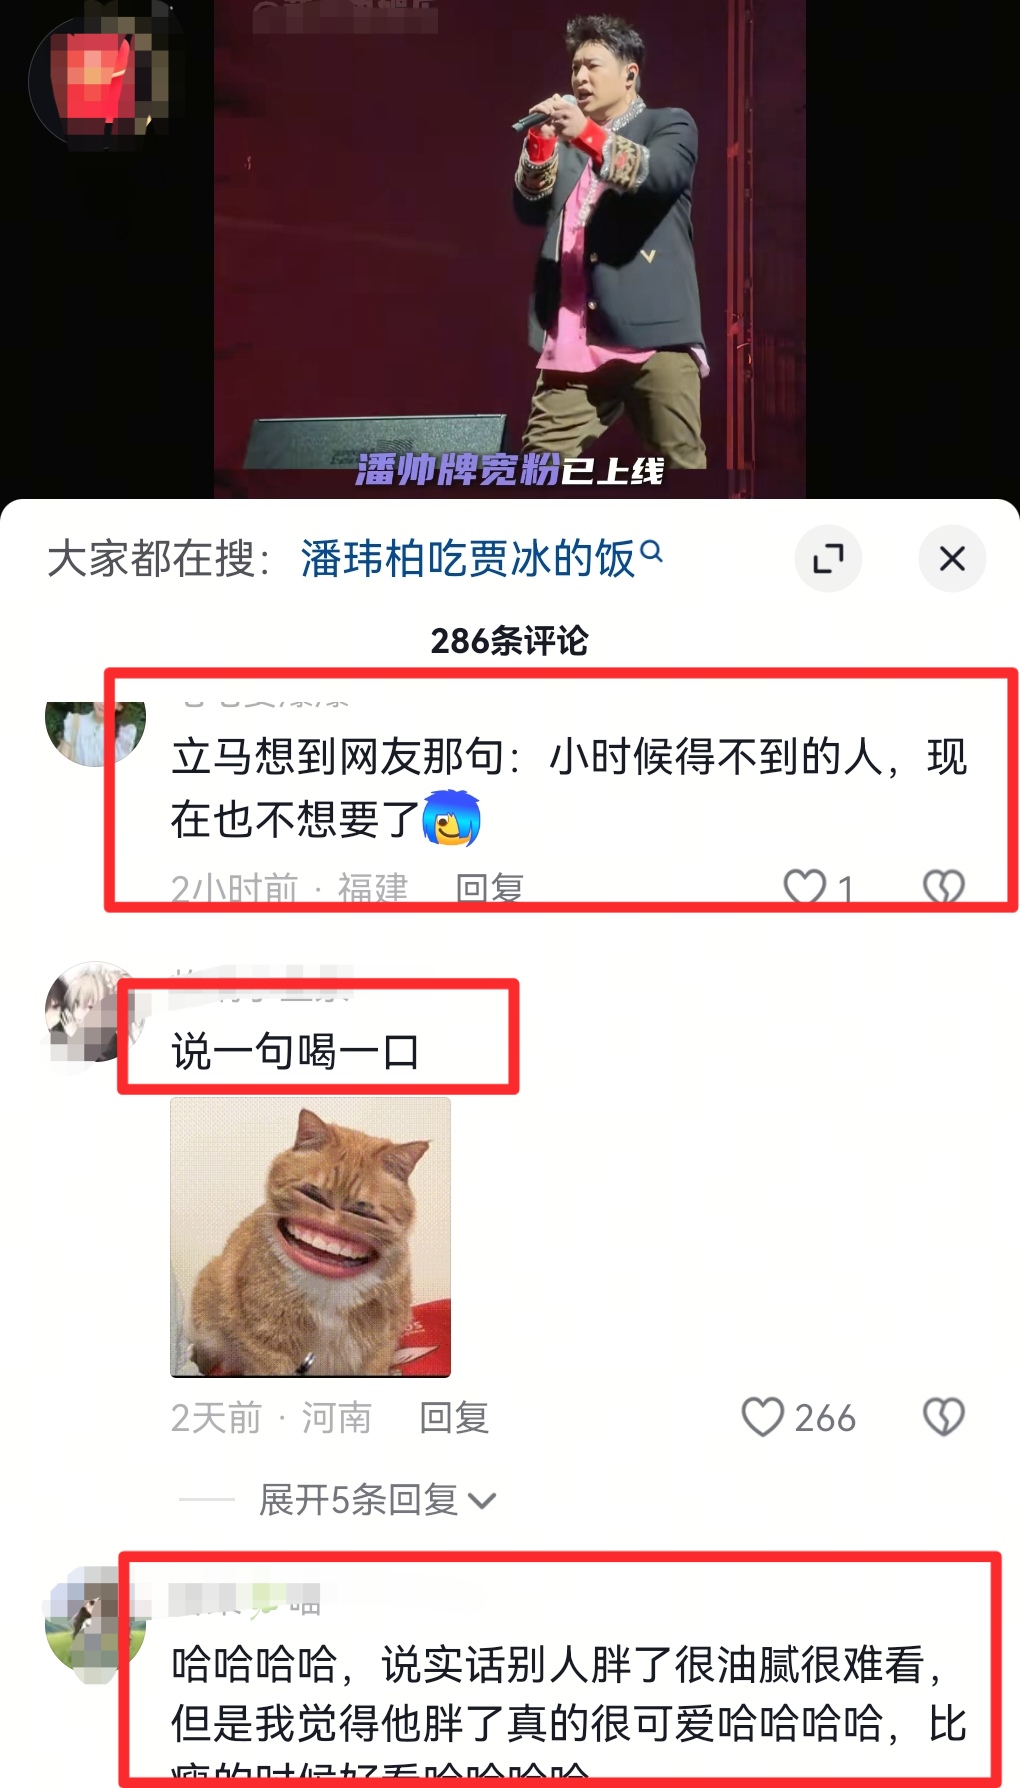Open the comment text 说一句喝一口
This screenshot has height=1788, width=1020.
[x=295, y=1052]
